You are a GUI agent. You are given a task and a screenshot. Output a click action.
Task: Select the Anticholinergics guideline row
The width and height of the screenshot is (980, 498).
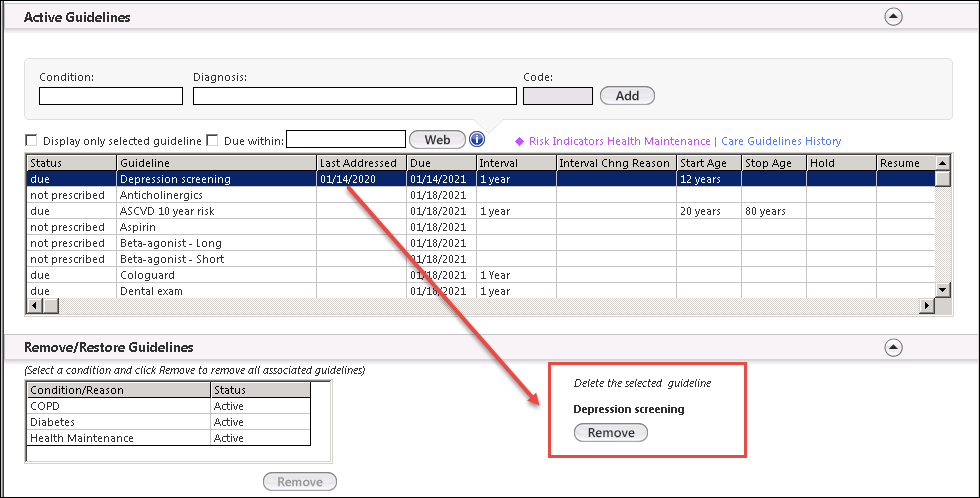(x=481, y=195)
